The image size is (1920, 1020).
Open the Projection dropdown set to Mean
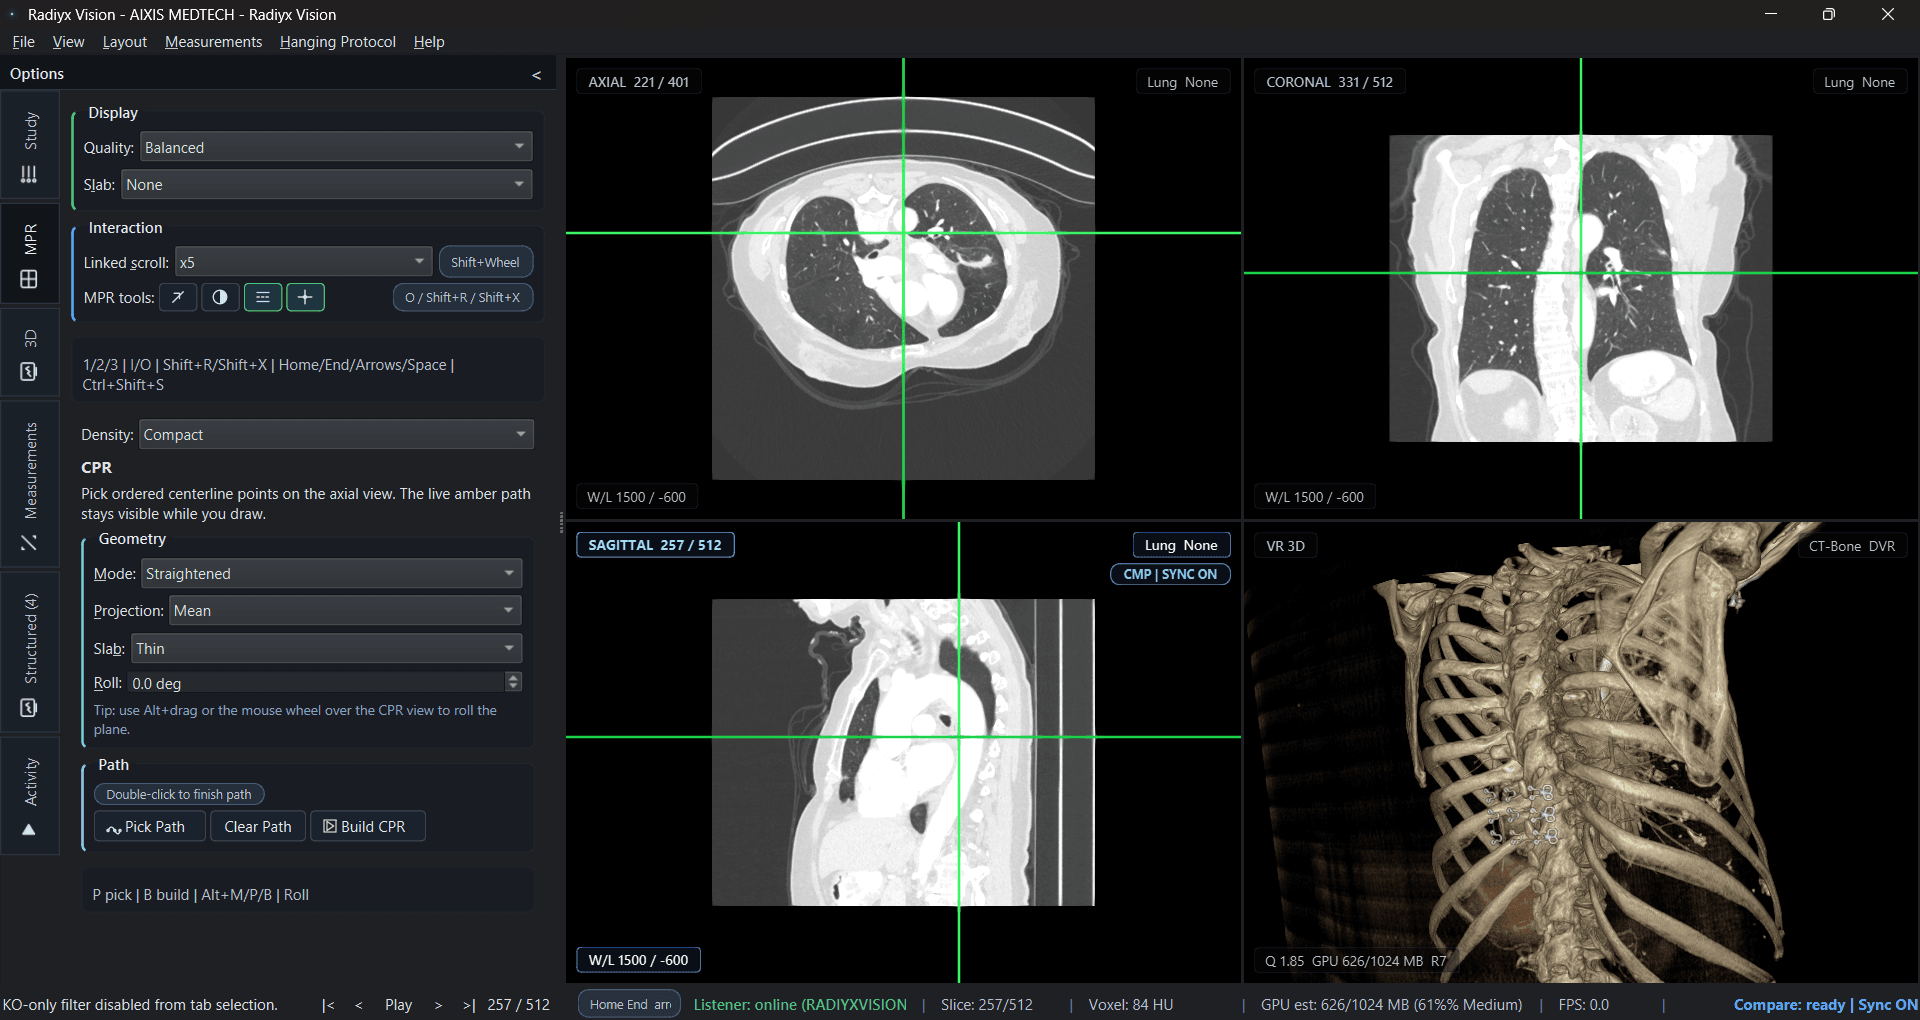coord(345,610)
